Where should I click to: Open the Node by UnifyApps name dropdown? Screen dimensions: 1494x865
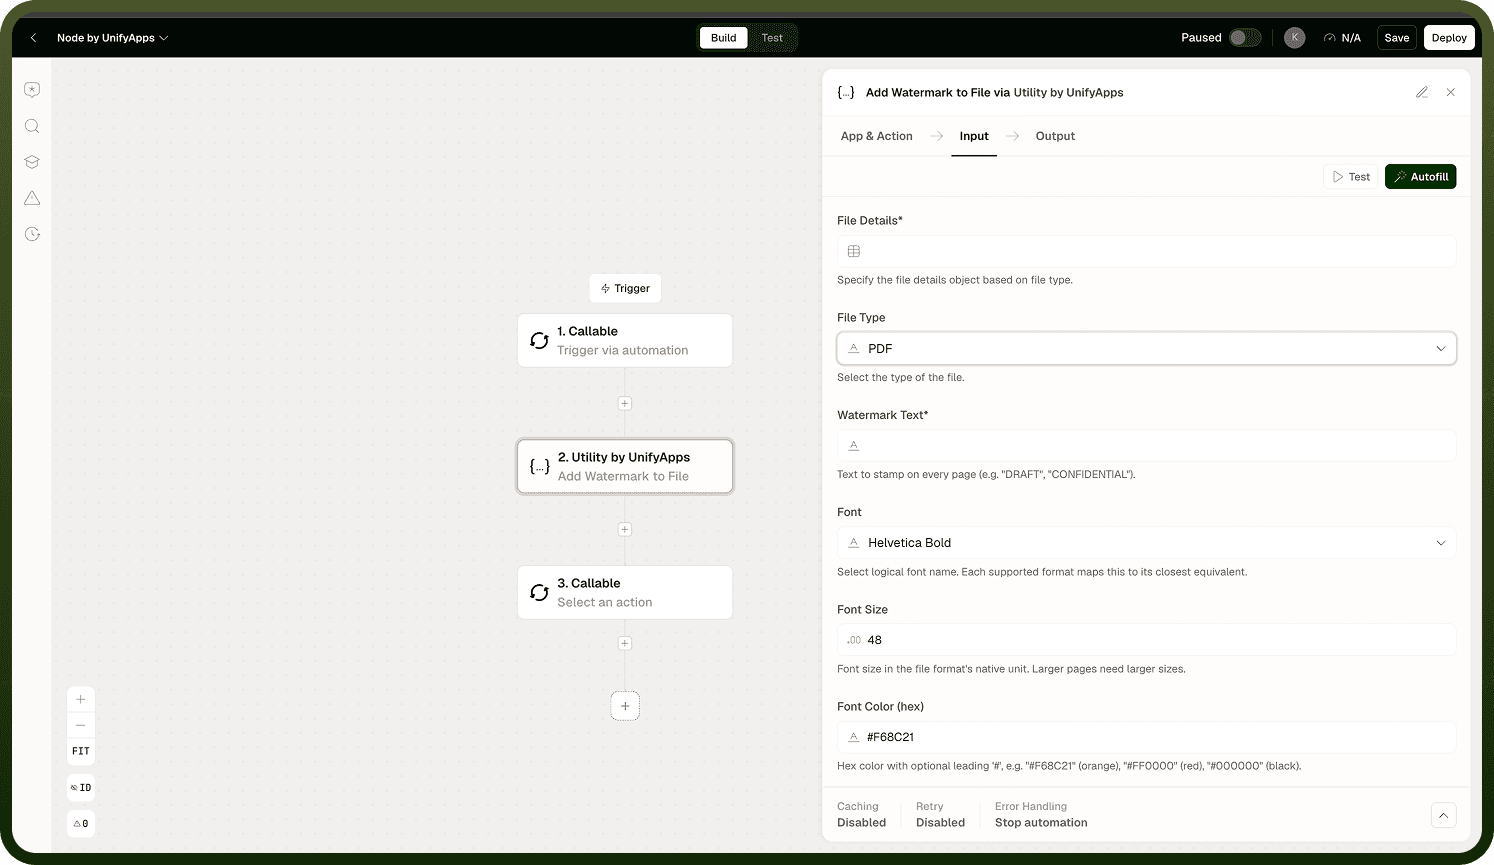point(113,38)
